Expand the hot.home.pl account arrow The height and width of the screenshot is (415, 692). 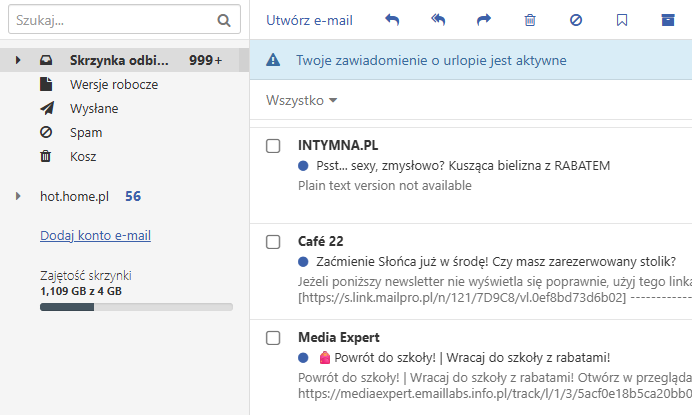coord(18,196)
